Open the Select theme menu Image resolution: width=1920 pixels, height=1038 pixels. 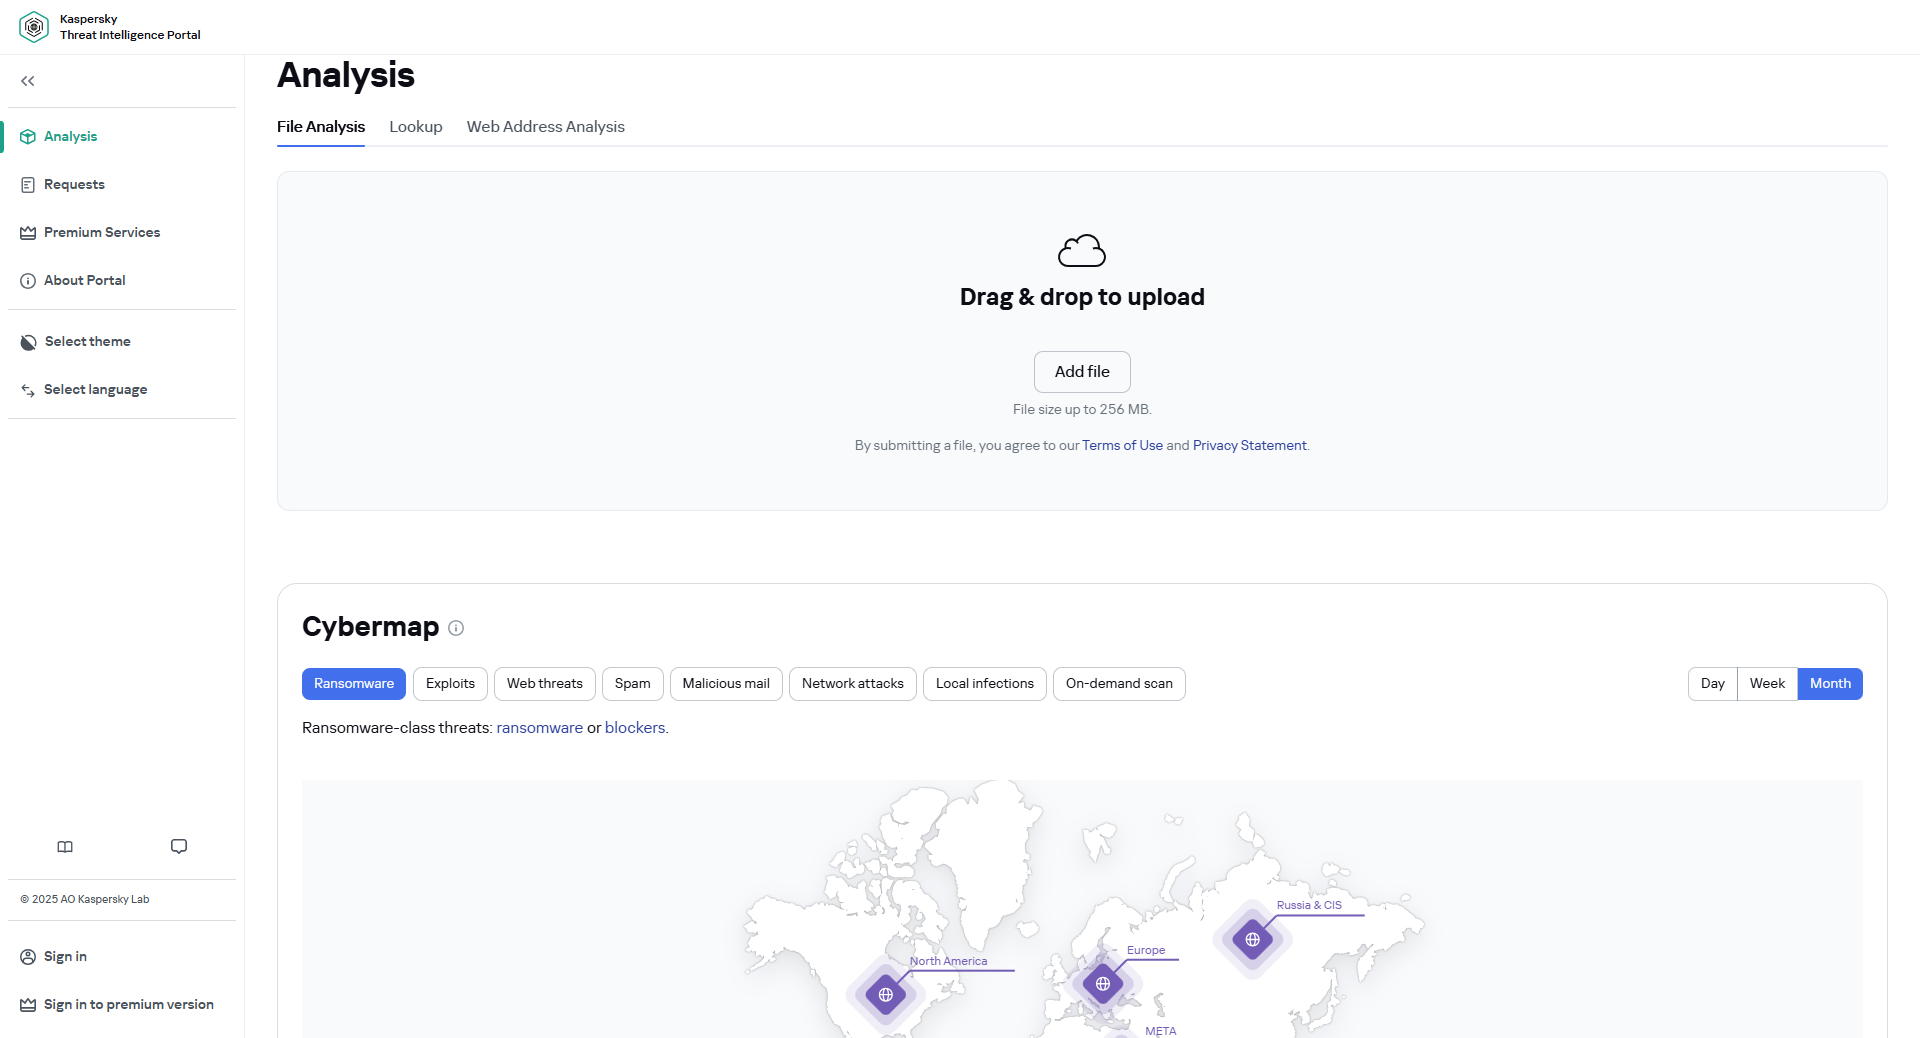tap(87, 342)
